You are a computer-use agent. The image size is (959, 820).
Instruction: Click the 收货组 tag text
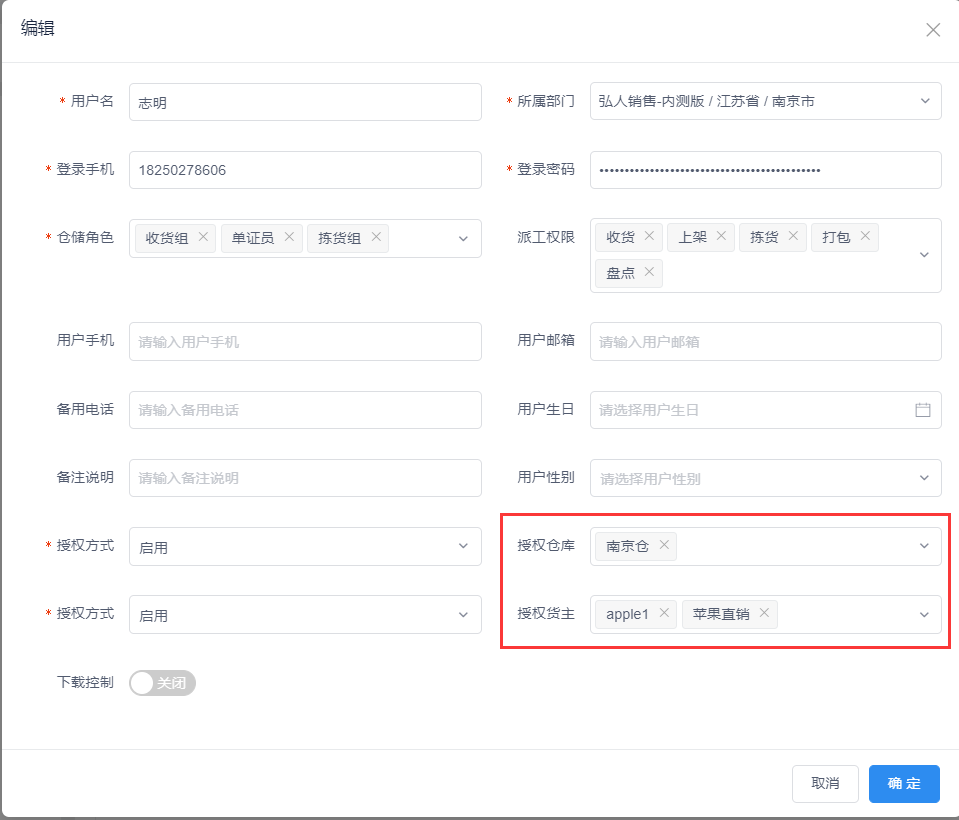(x=166, y=238)
